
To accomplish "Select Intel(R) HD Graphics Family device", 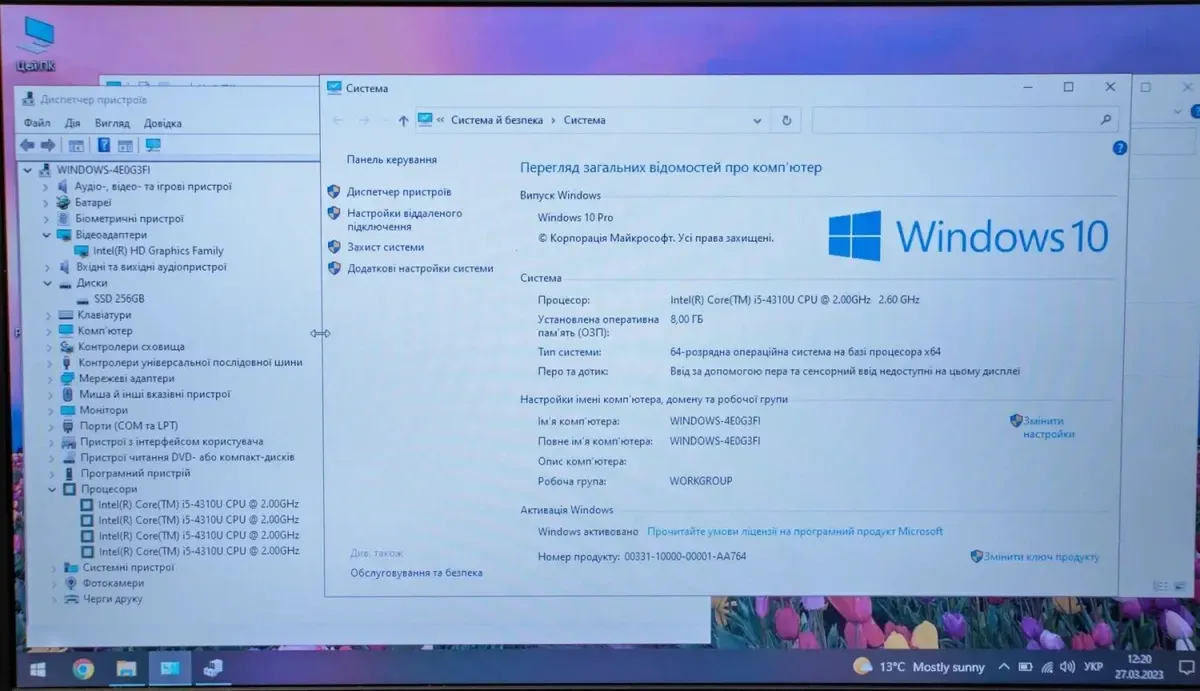I will click(158, 251).
